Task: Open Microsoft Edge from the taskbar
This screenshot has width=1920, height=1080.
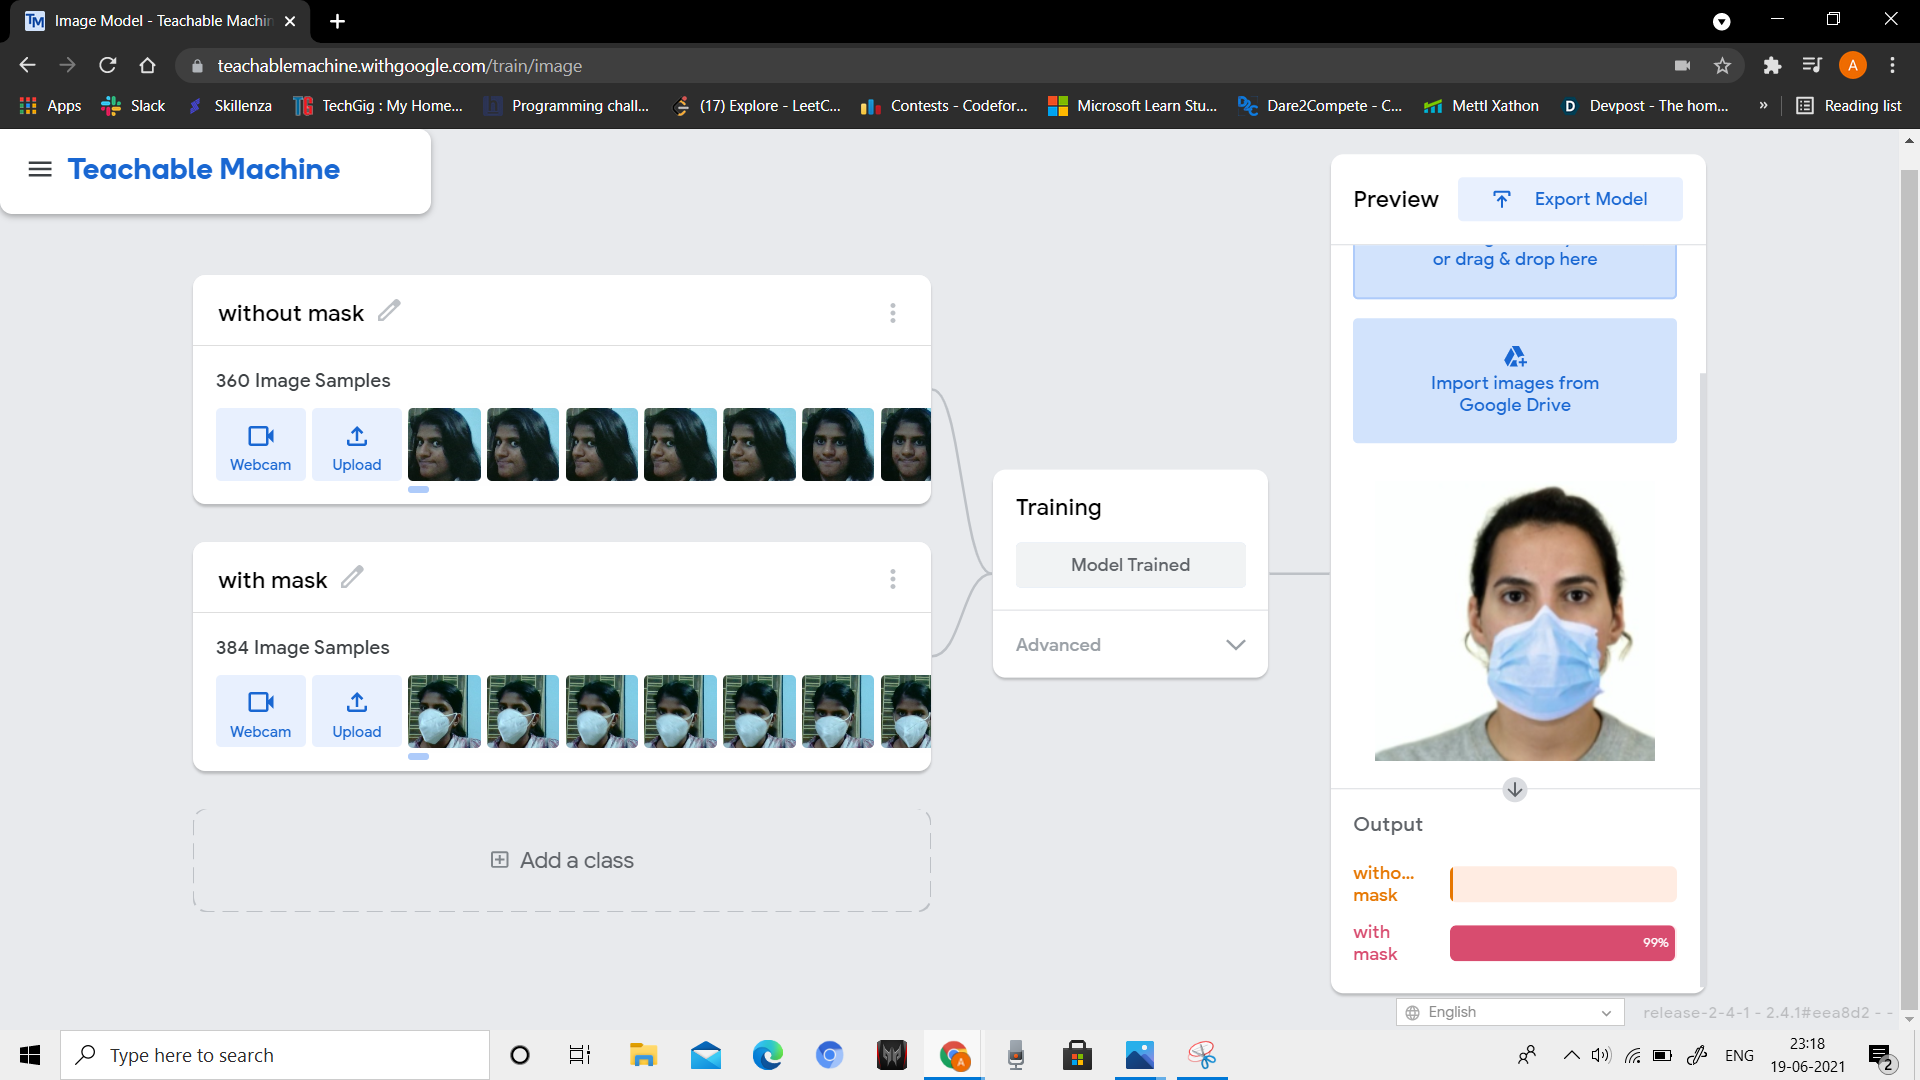Action: [767, 1055]
